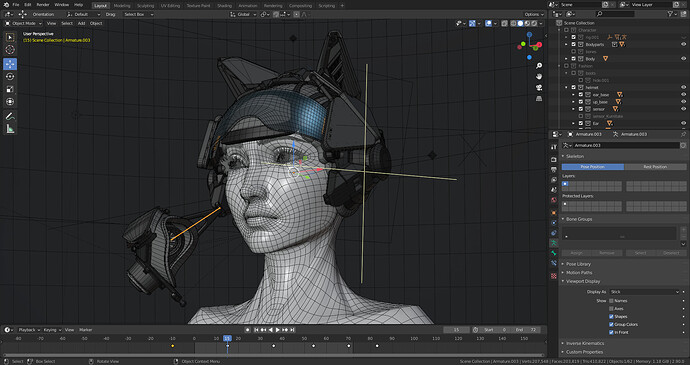
Task: Activate the Cursor tool
Action: point(10,50)
